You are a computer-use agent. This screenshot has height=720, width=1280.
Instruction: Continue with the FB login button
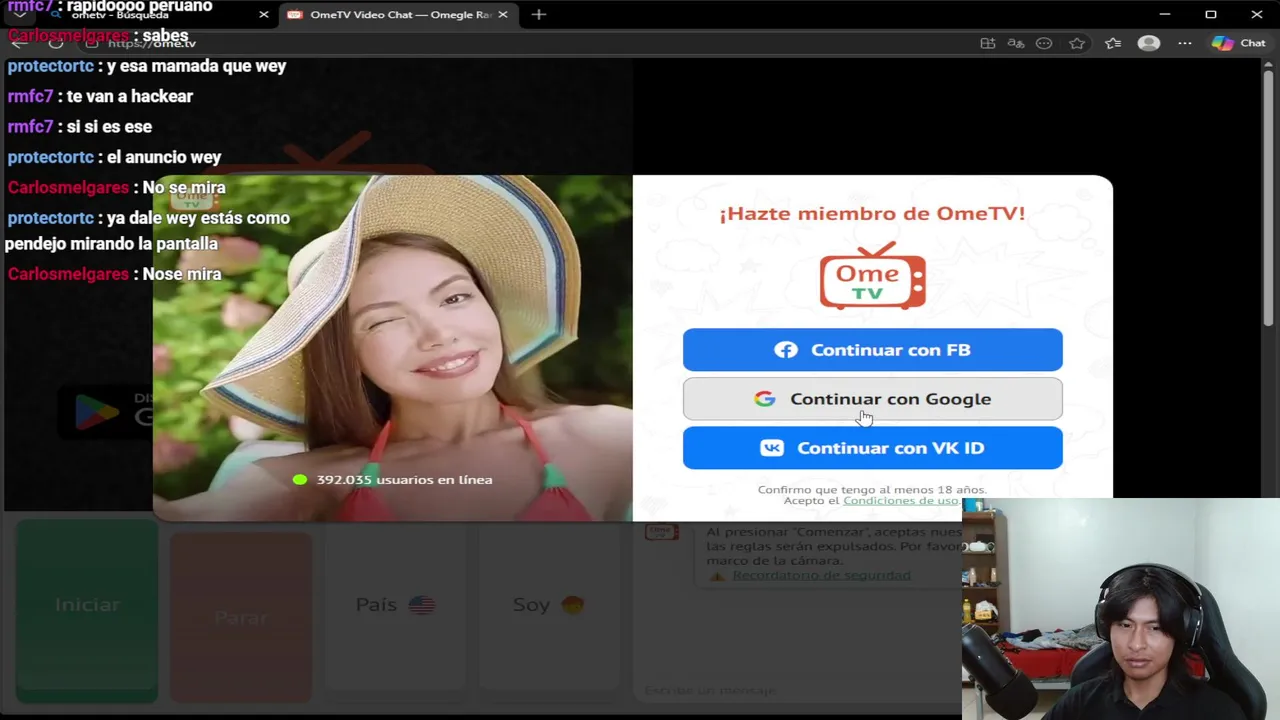872,350
